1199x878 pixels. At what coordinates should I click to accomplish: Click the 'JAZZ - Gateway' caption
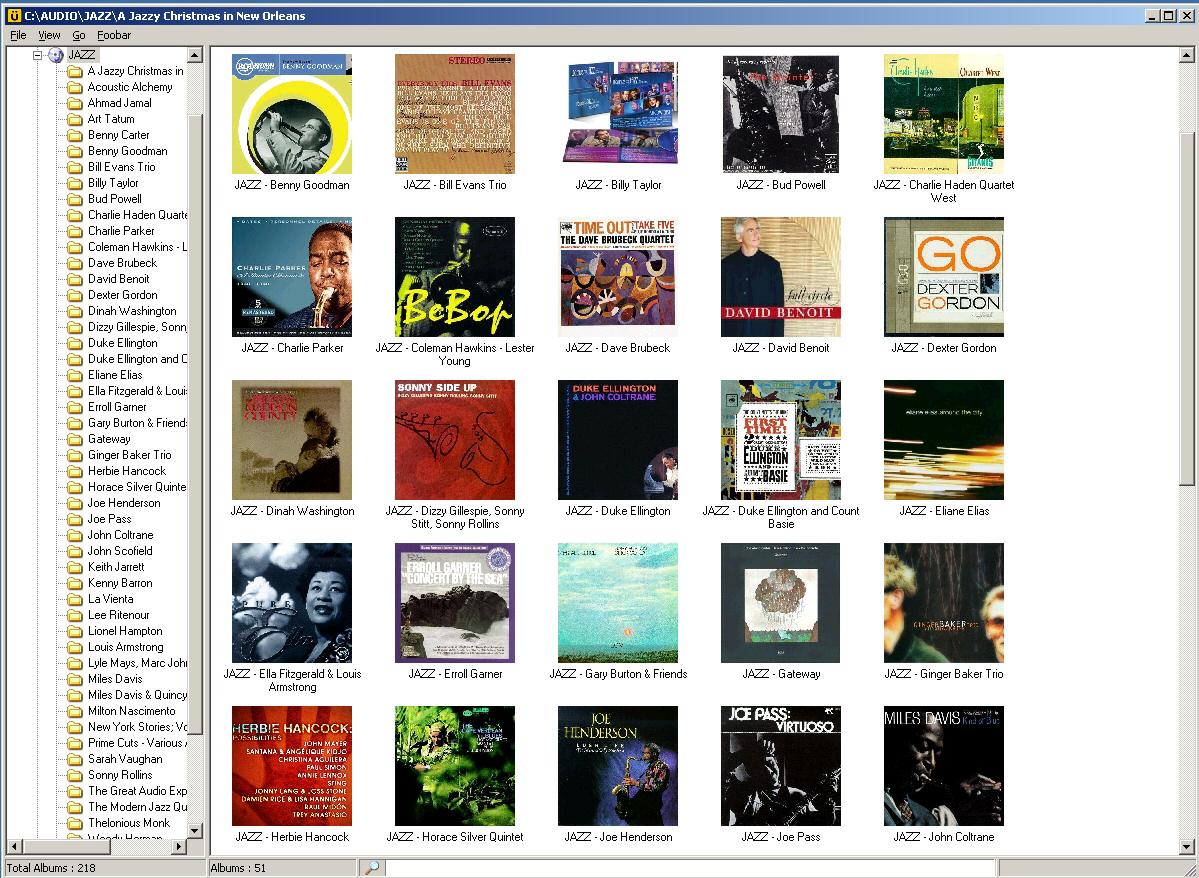coord(781,674)
